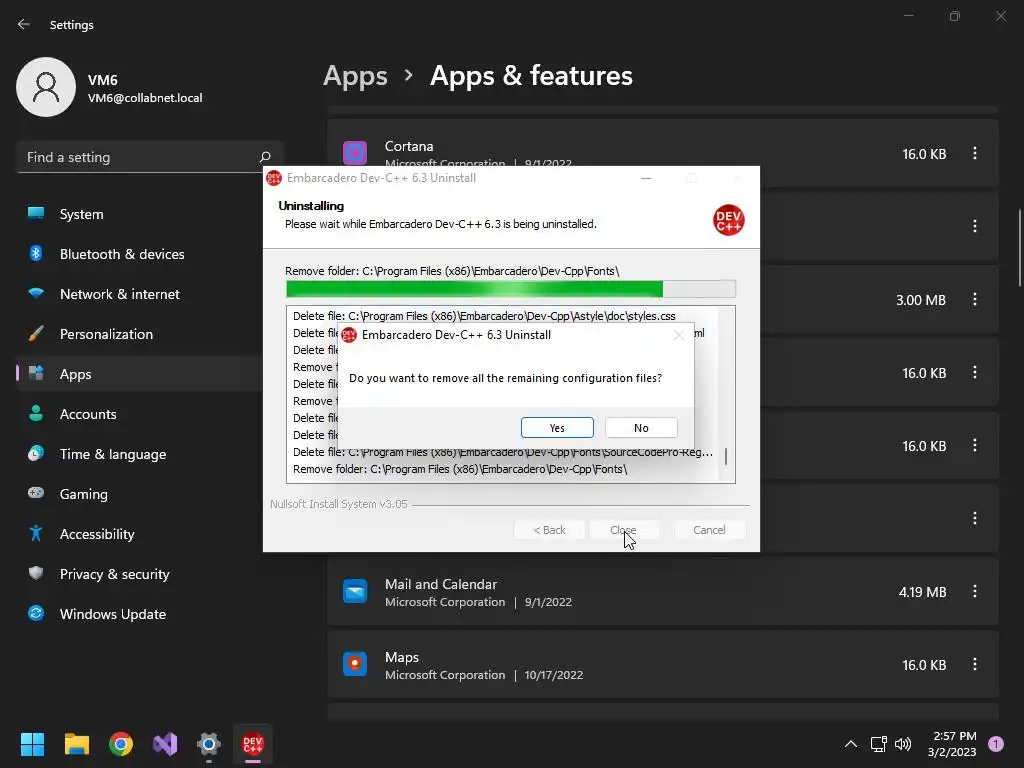This screenshot has width=1024, height=768.
Task: Click the uninstall progress bar
Action: click(x=511, y=289)
